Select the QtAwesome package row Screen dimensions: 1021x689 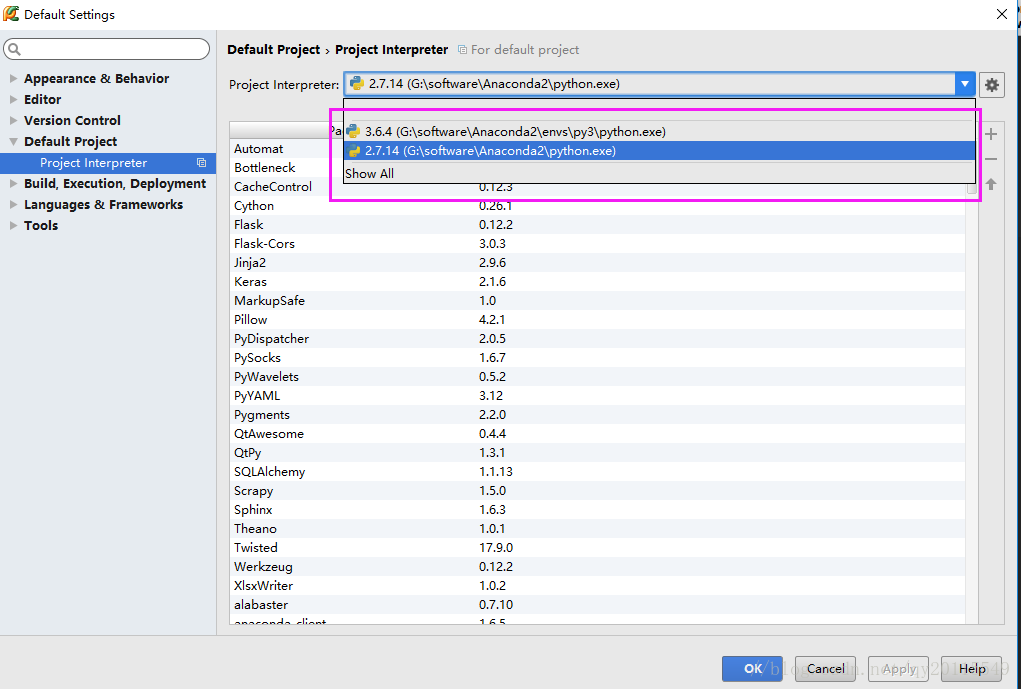[x=597, y=434]
